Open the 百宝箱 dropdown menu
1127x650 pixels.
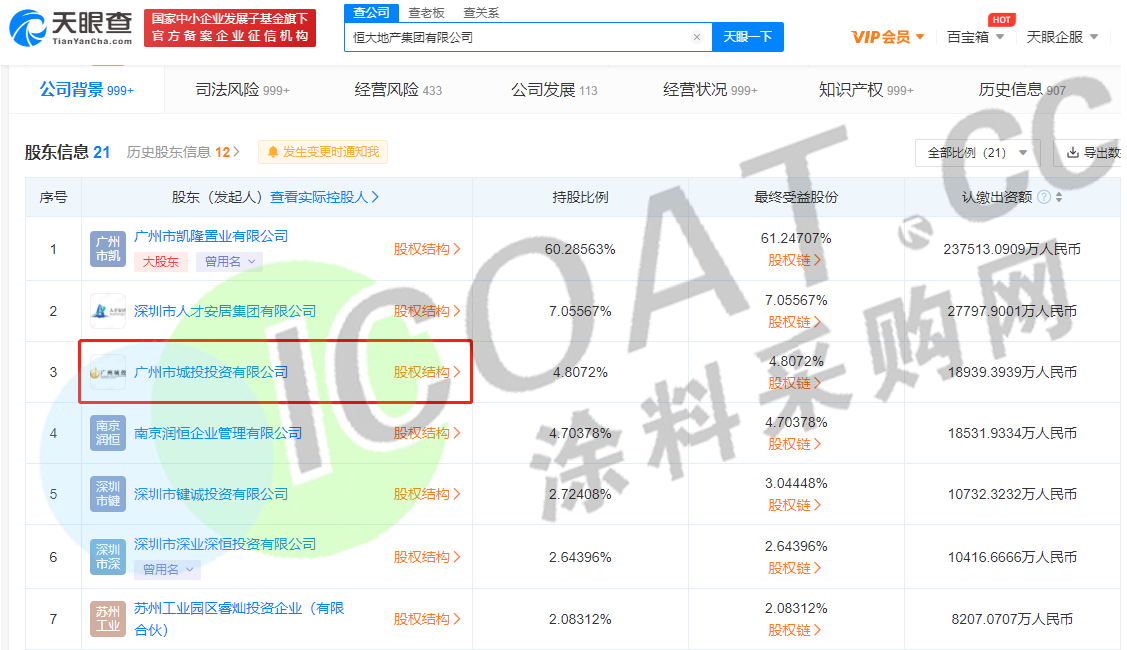pos(975,37)
